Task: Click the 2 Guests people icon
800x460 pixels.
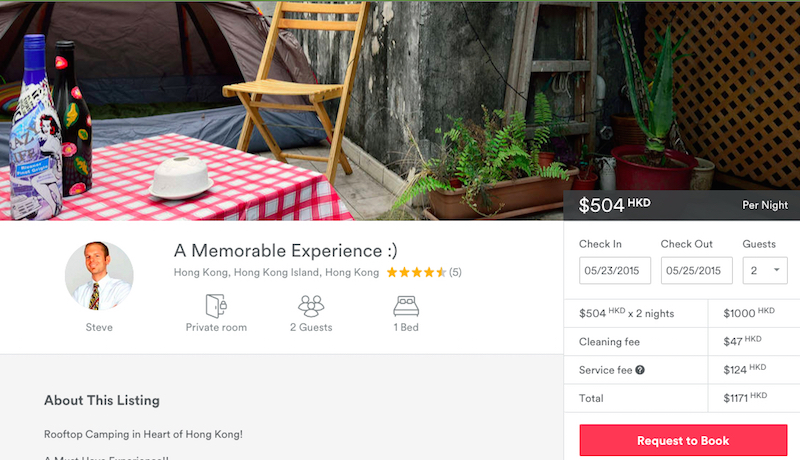Action: coord(311,305)
